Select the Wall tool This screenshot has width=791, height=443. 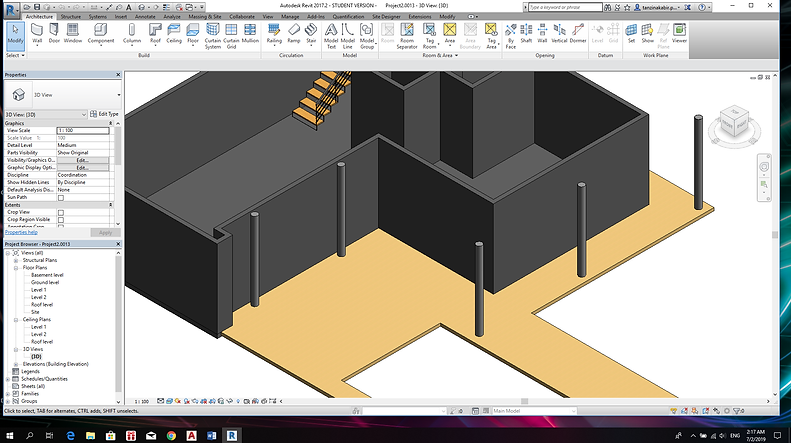point(37,34)
